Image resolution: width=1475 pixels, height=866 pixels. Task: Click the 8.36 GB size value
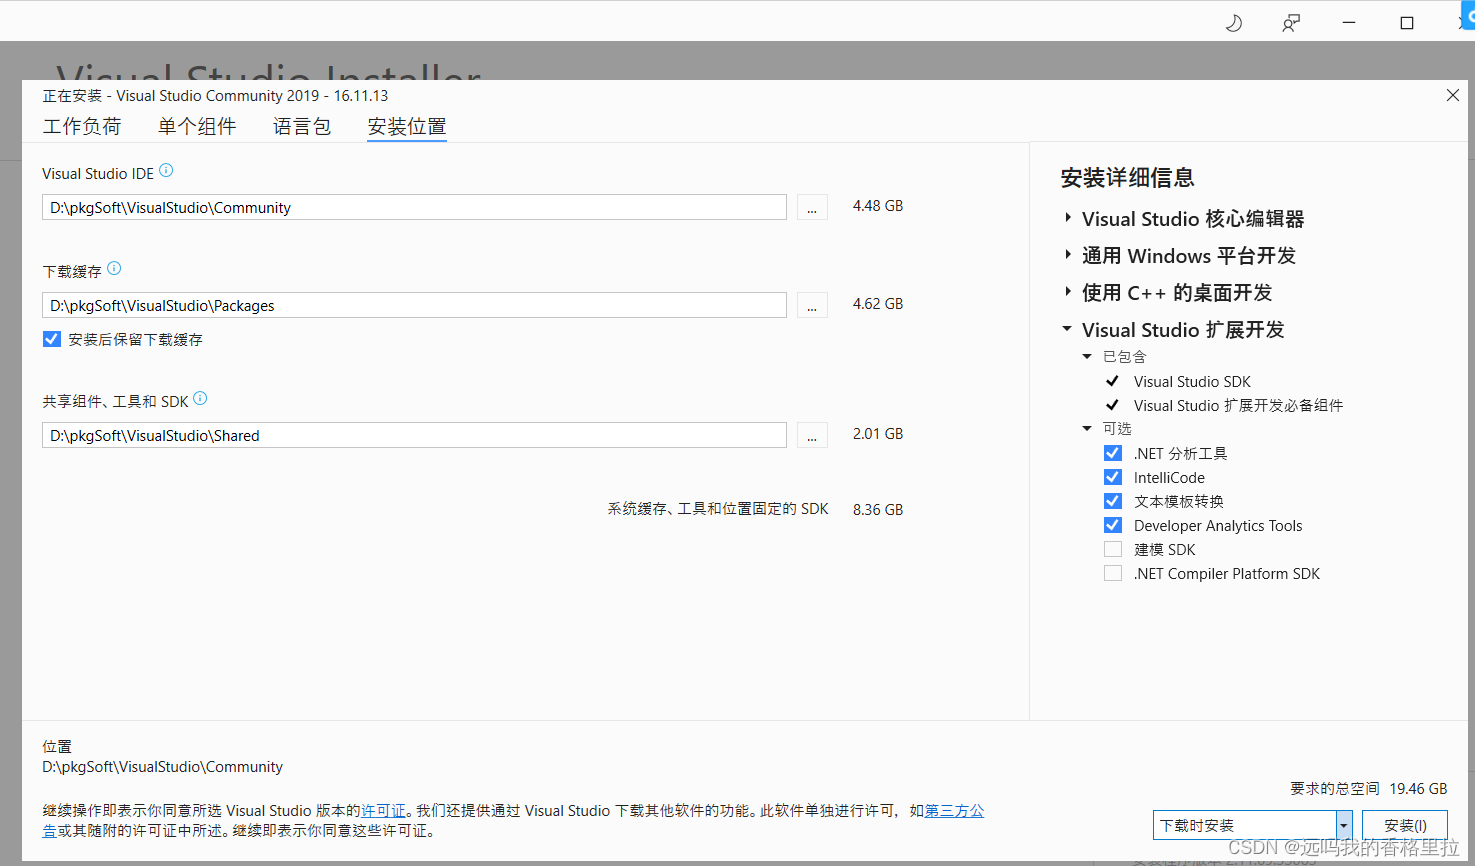point(878,510)
